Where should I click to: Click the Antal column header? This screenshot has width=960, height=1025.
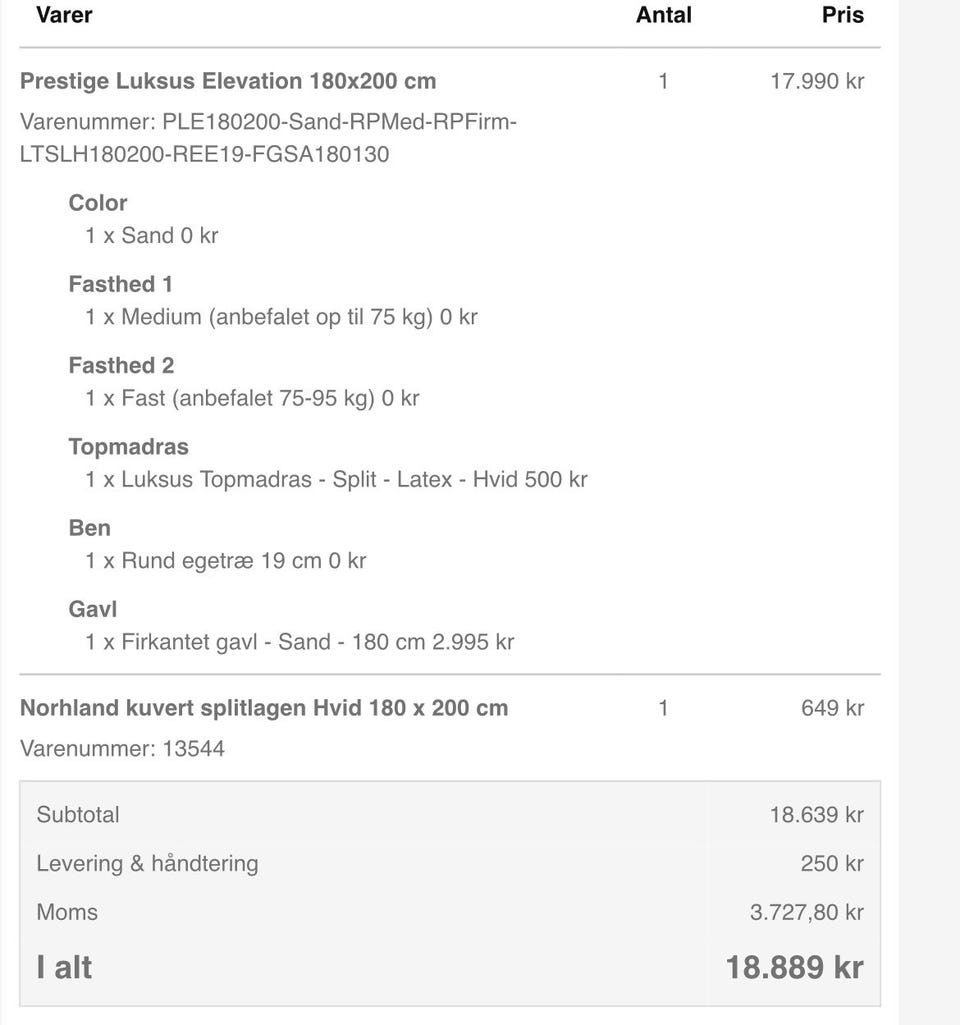[663, 15]
